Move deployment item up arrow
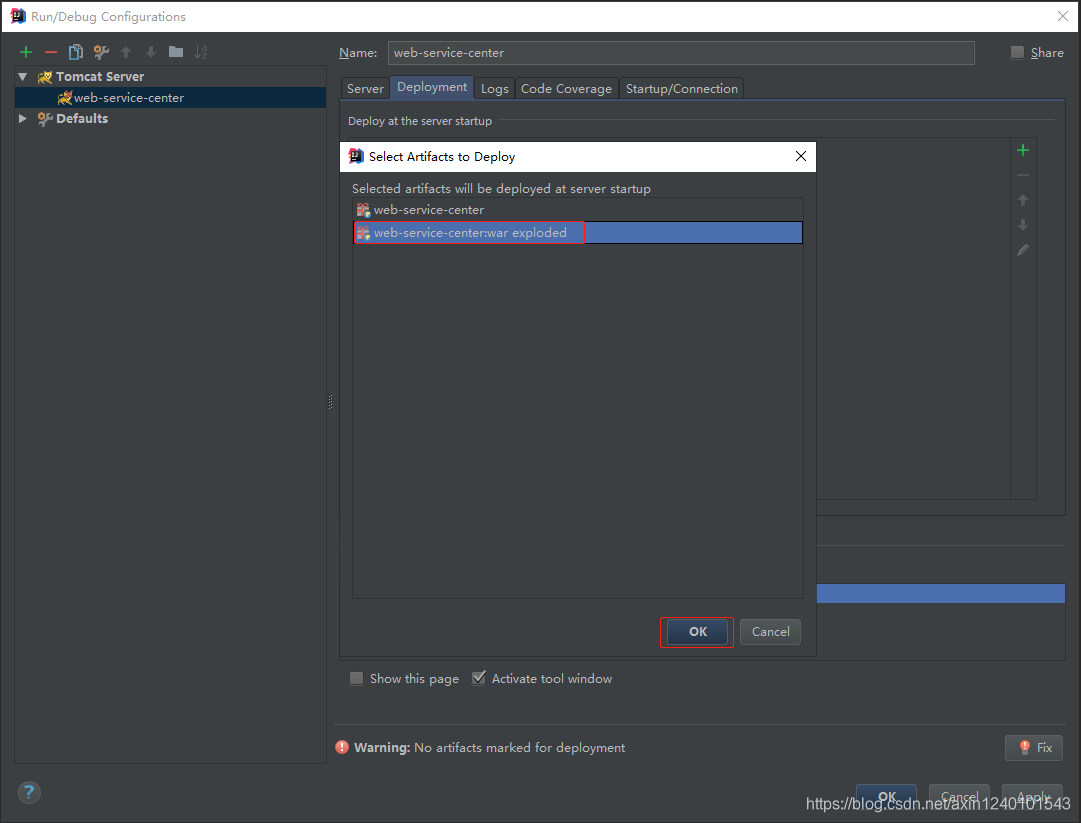This screenshot has width=1081, height=823. 1023,200
